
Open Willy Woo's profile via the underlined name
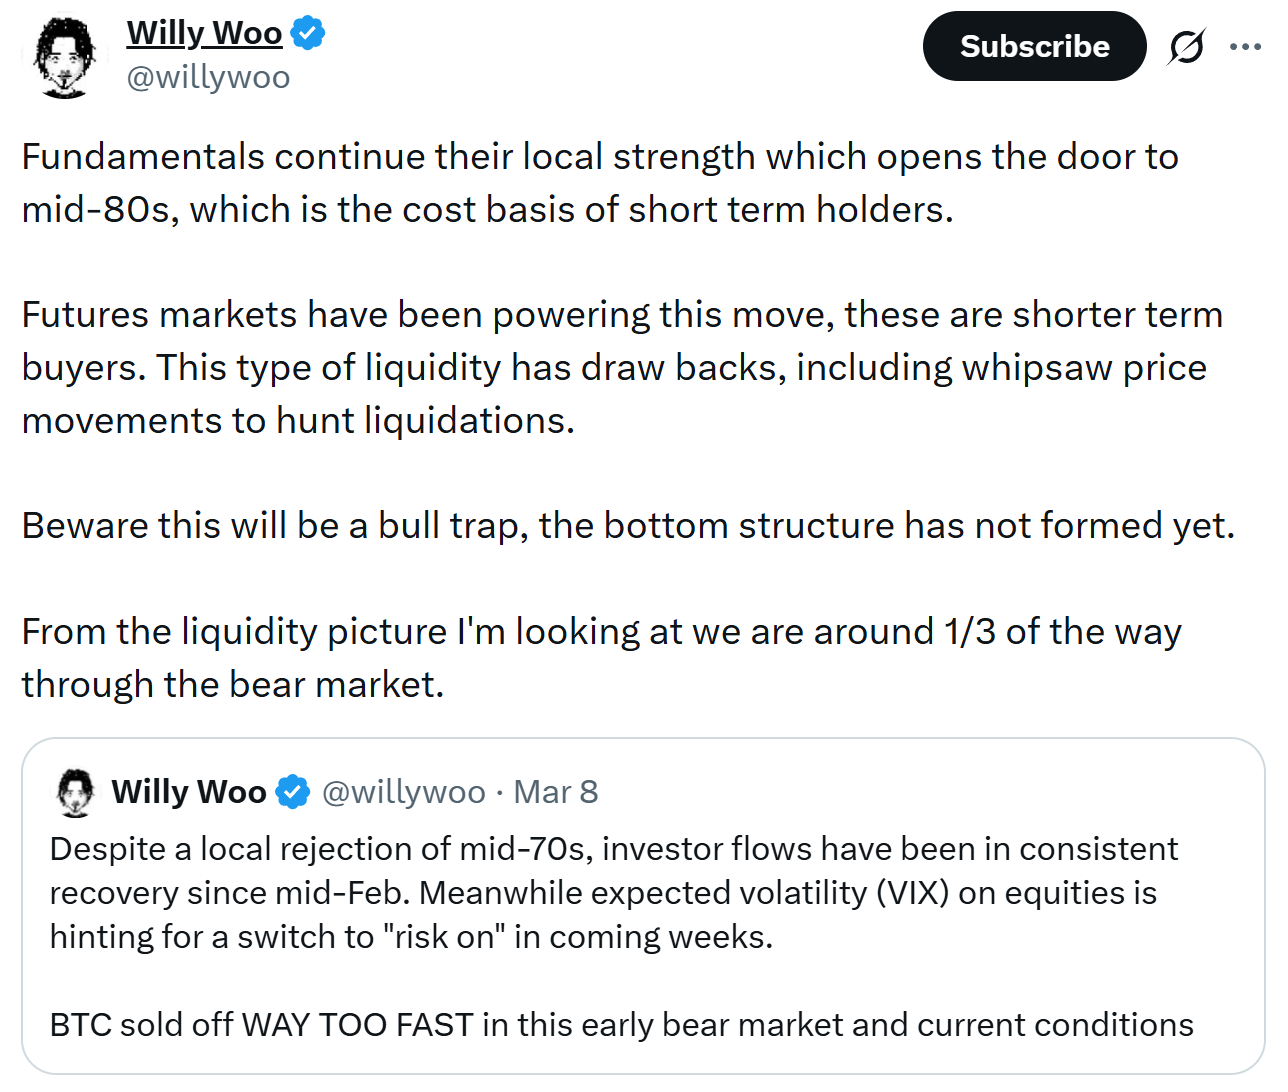tap(203, 32)
